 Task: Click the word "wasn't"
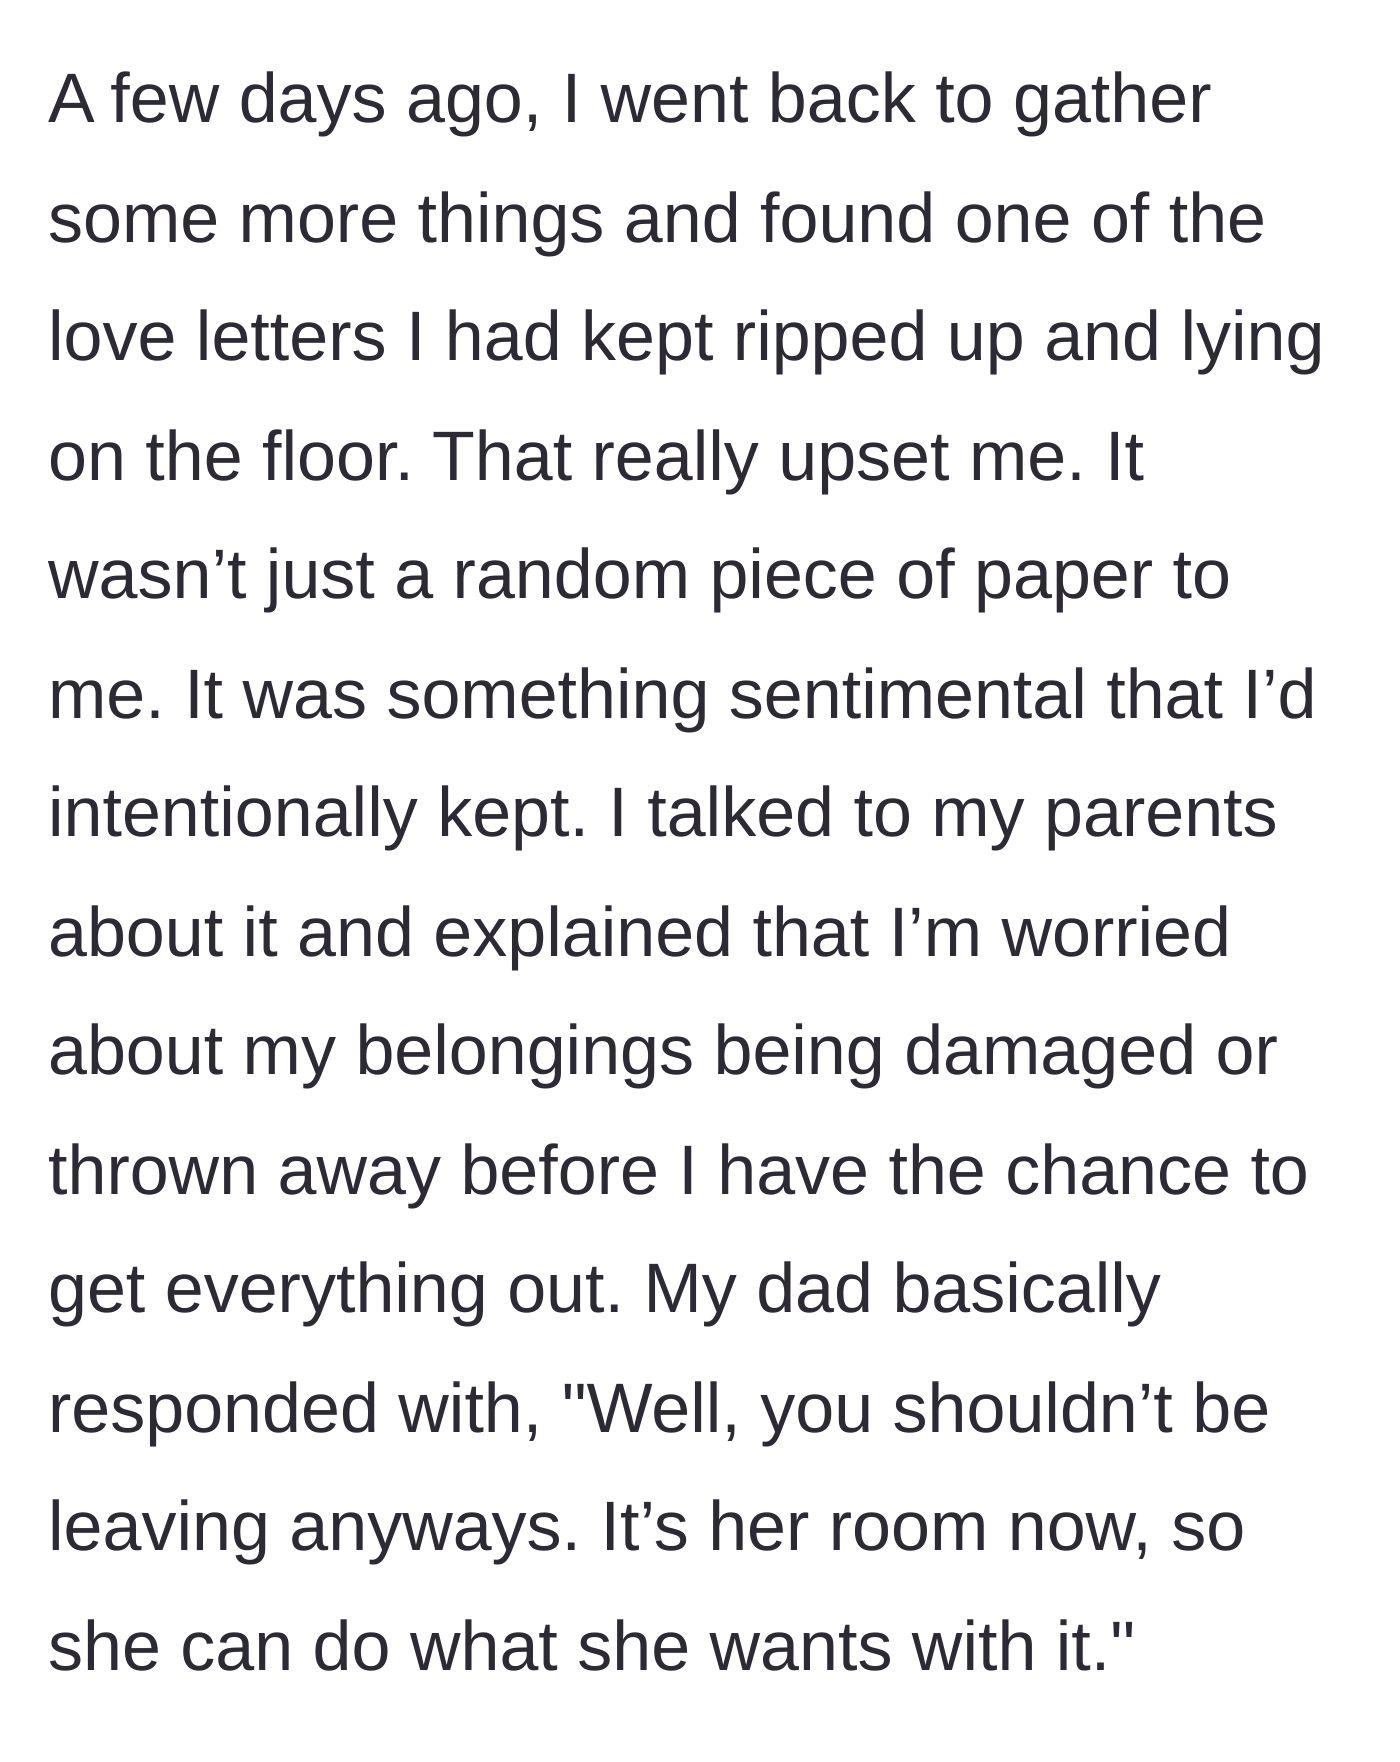click(146, 576)
